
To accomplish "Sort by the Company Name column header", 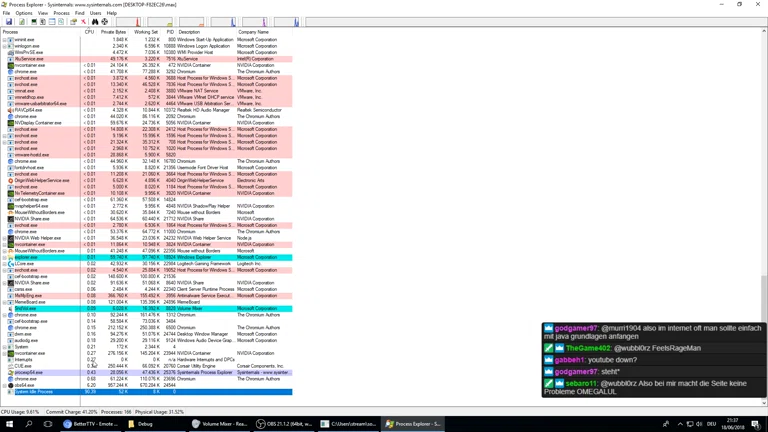I will pos(253,32).
